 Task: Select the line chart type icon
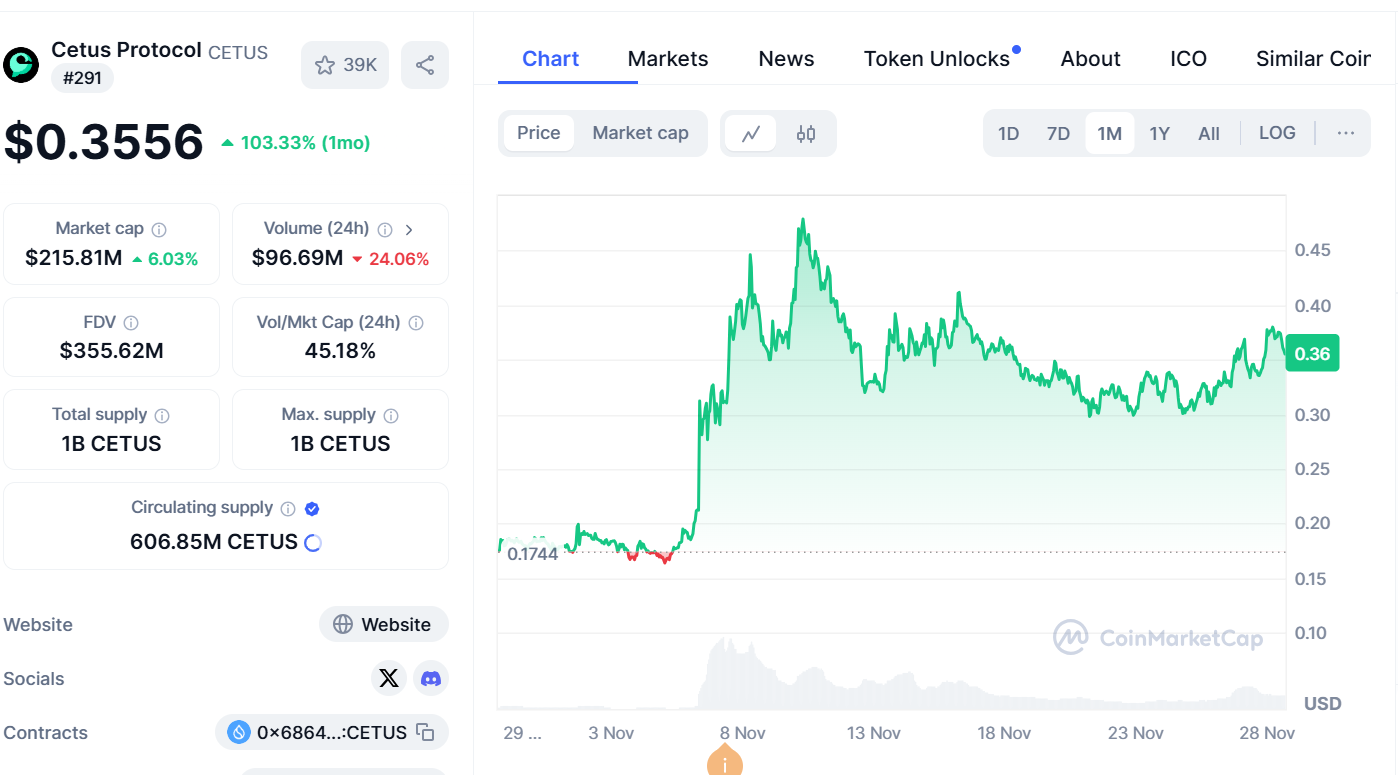coord(751,133)
